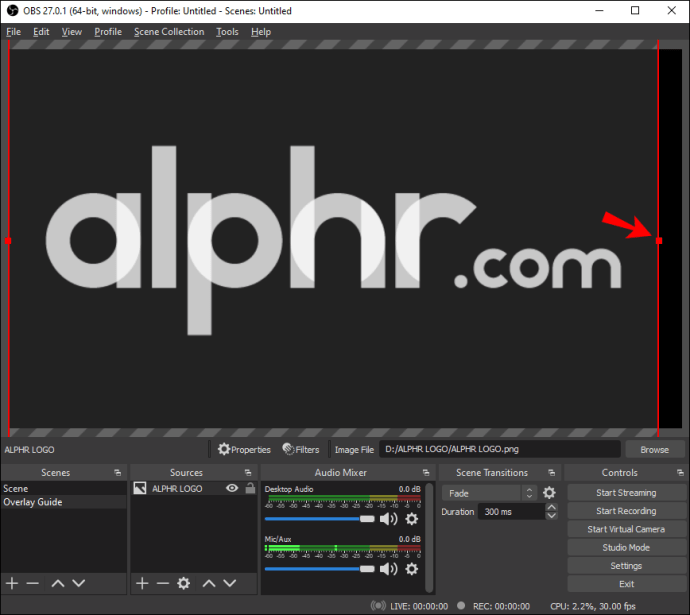Adjust Mic/Aux volume slider
The width and height of the screenshot is (690, 615).
click(x=319, y=569)
